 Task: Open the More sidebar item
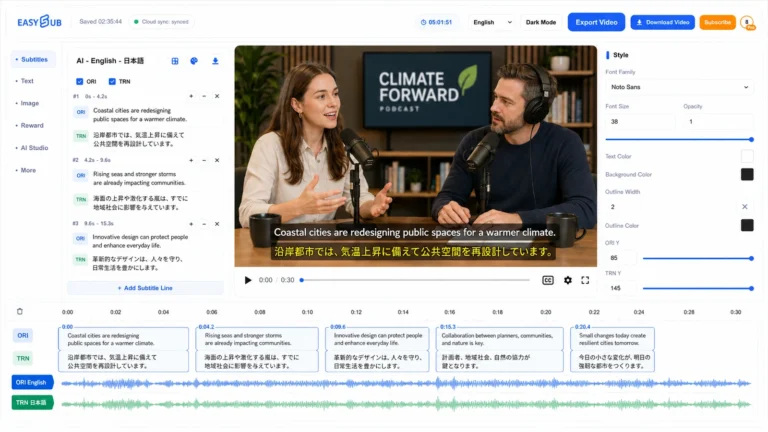[28, 170]
